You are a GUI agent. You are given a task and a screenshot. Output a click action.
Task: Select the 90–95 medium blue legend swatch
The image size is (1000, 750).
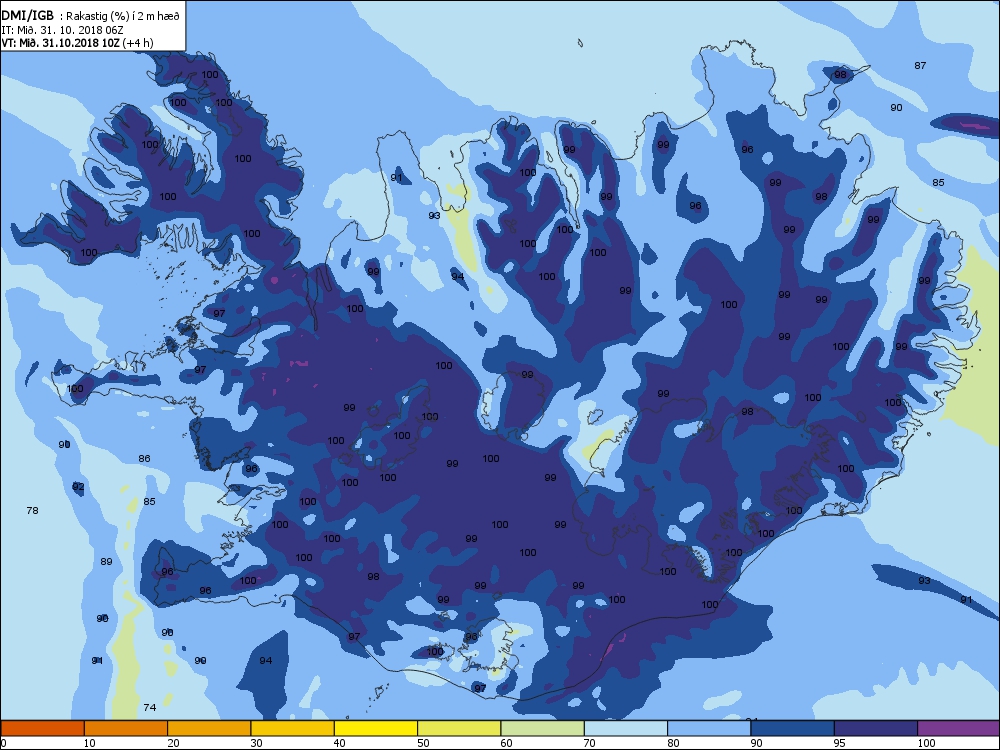[x=793, y=728]
